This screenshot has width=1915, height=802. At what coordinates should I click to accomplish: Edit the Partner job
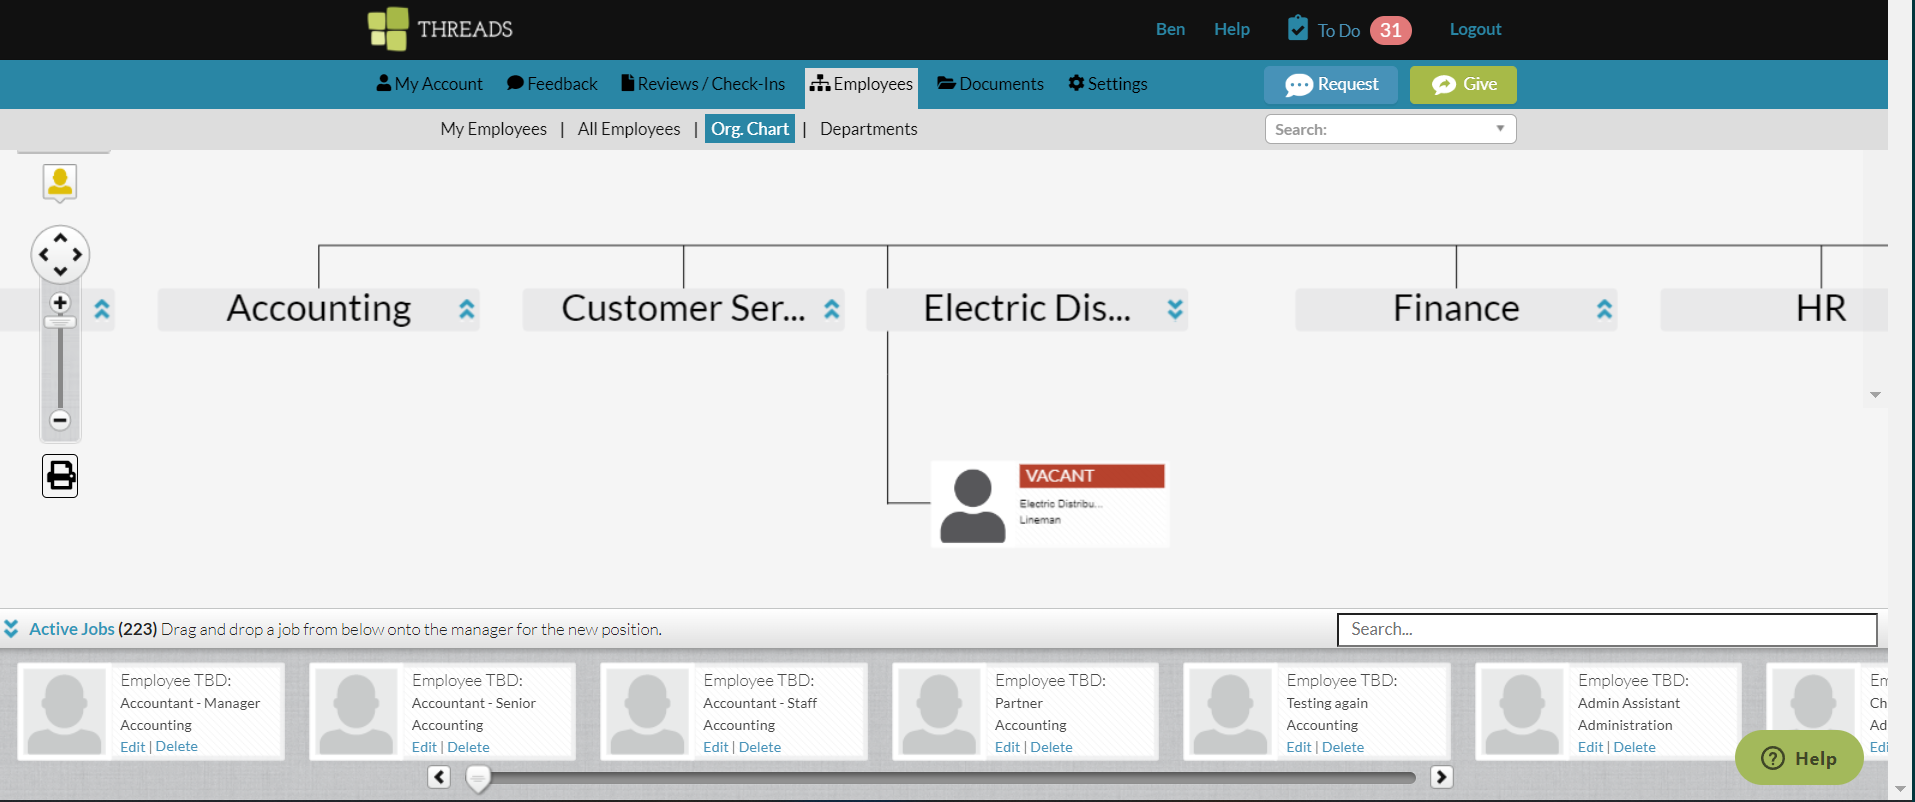[1007, 747]
